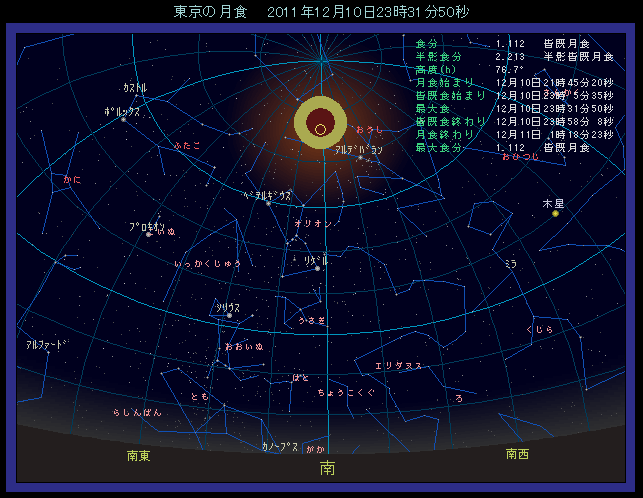Viewport: 643px width, 498px height.
Task: Select the Alphard (アルファード) star label
Action: 46,344
